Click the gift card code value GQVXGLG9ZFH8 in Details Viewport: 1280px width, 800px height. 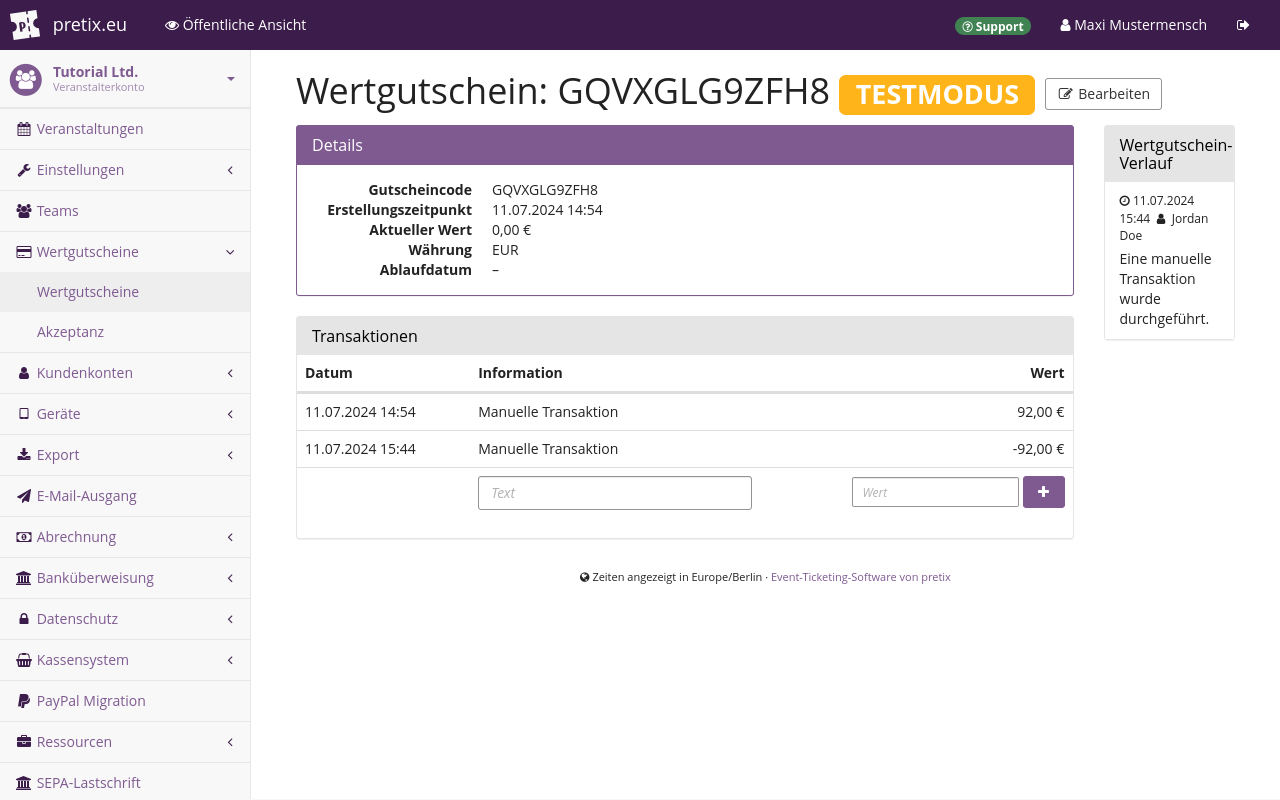pyautogui.click(x=545, y=190)
